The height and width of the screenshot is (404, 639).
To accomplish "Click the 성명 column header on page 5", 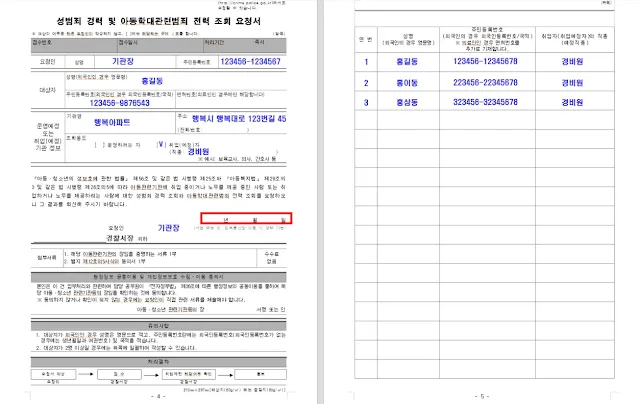I will click(x=408, y=39).
